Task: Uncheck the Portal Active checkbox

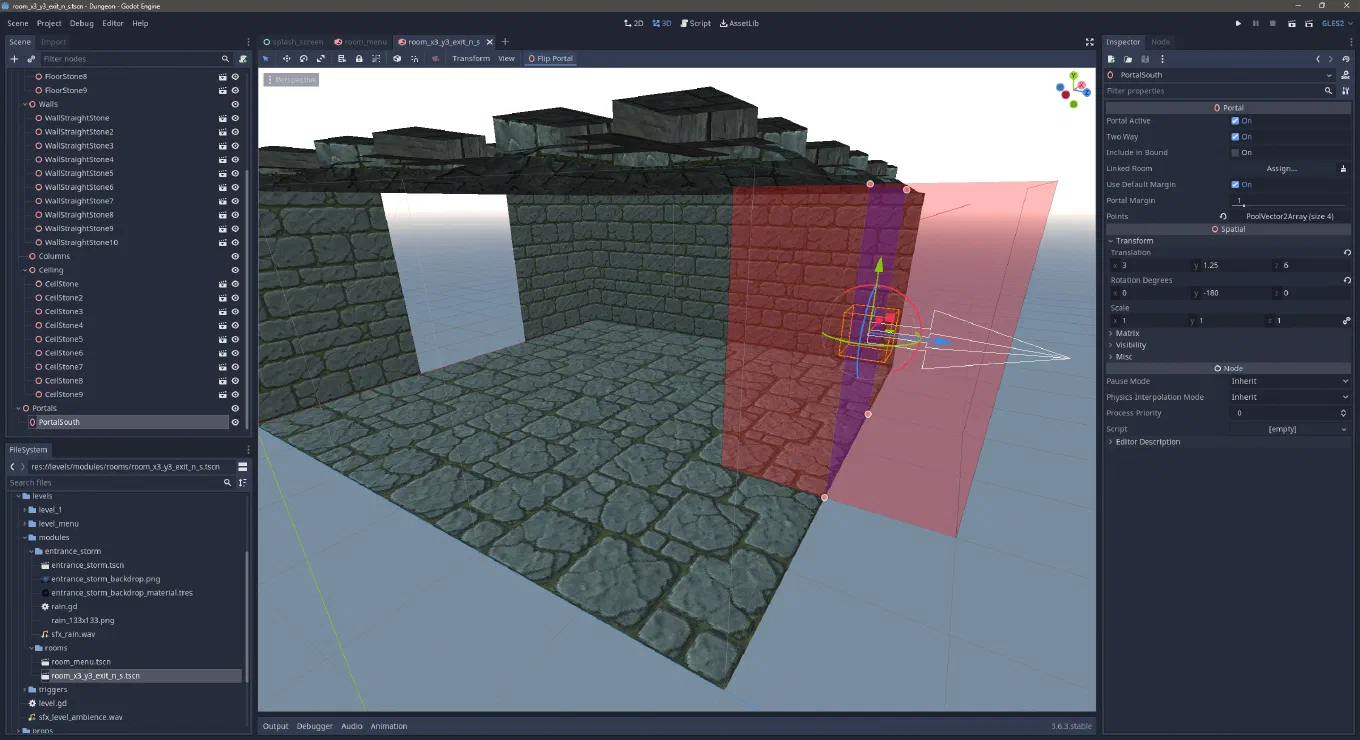Action: point(1235,121)
